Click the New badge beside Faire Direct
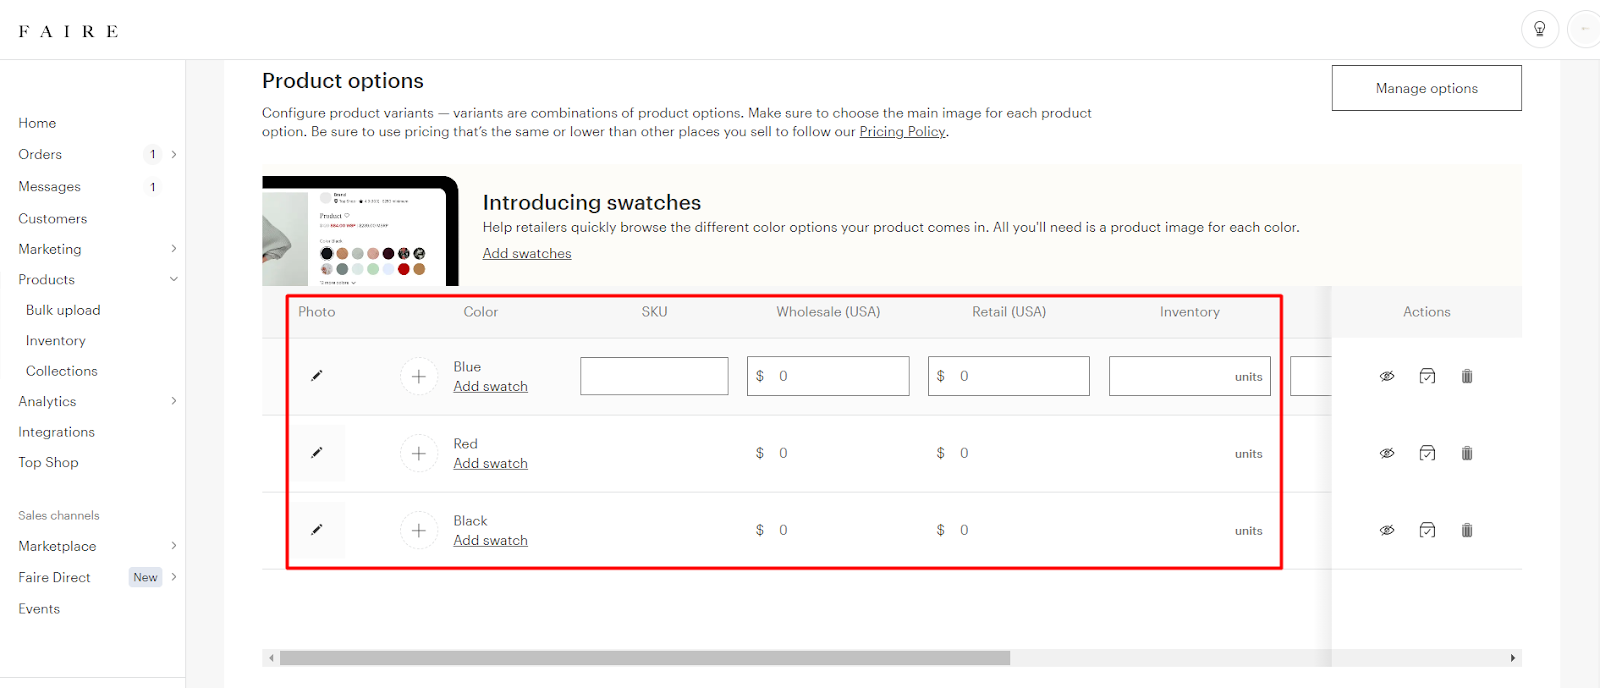The image size is (1600, 688). pos(145,577)
